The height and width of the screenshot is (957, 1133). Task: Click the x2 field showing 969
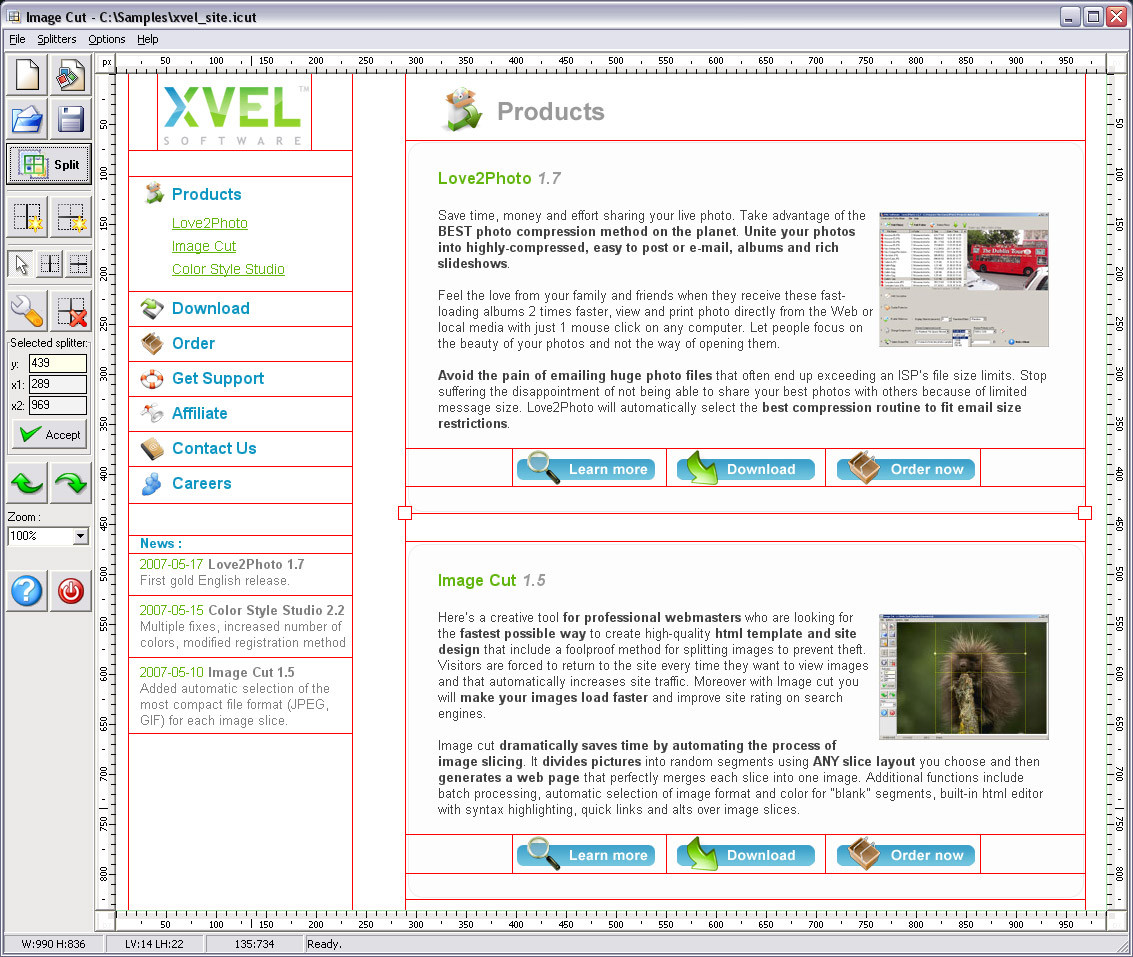click(58, 405)
